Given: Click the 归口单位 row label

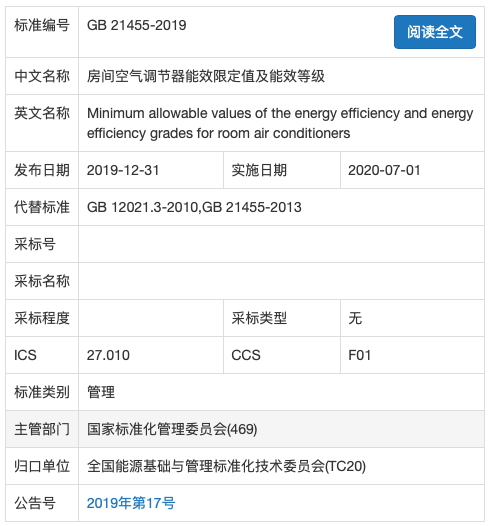Looking at the screenshot, I should 42,466.
